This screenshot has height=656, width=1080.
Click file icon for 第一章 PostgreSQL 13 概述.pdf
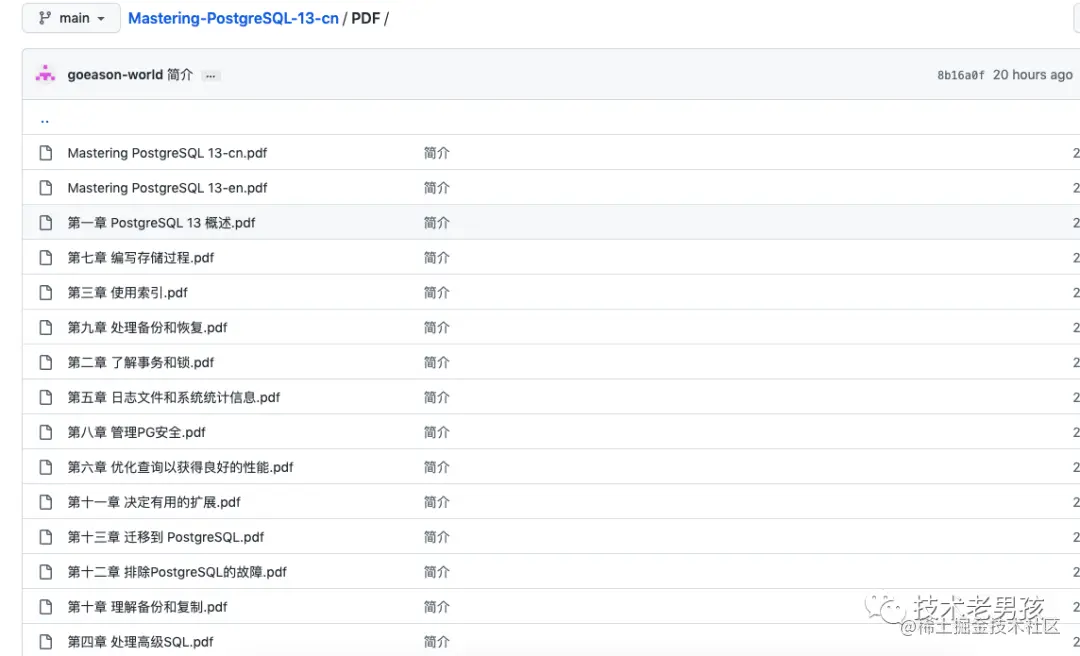[45, 223]
